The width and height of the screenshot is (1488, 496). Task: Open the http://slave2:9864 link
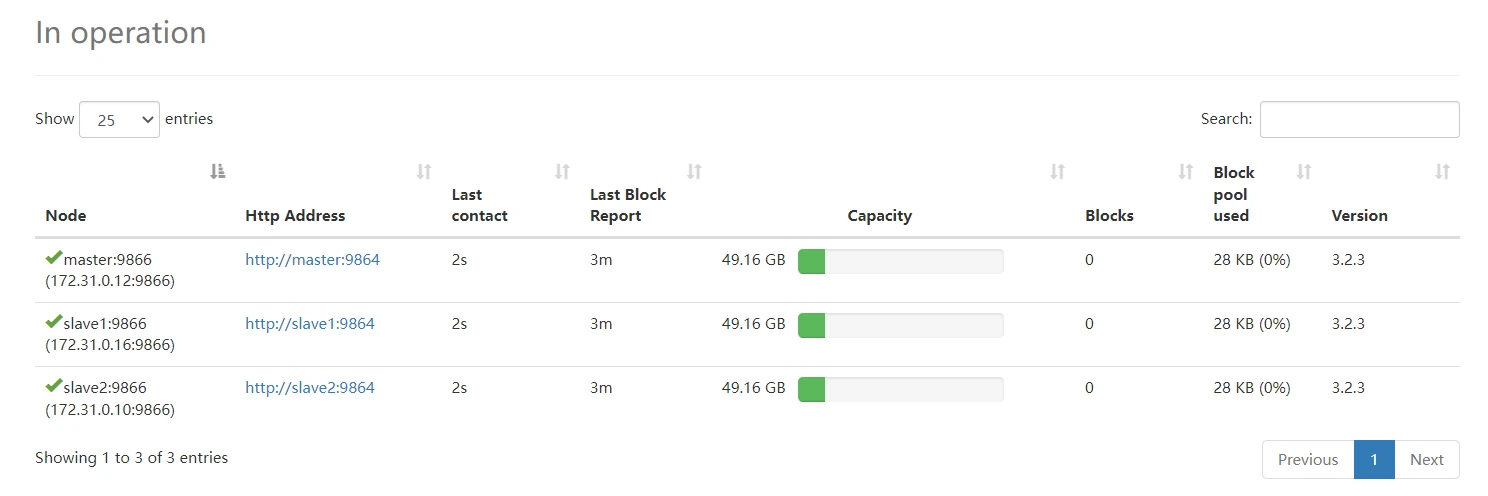point(310,388)
